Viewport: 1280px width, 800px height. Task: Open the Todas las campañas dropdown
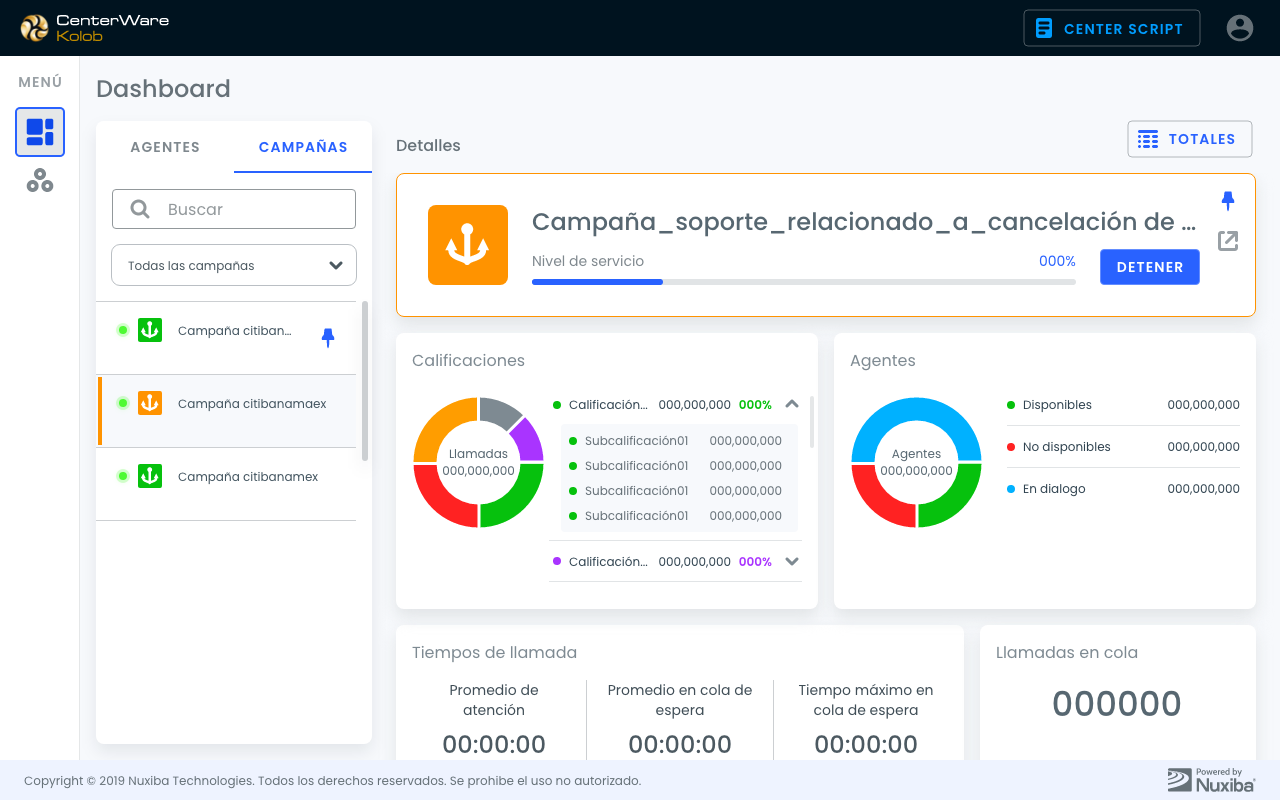point(234,266)
